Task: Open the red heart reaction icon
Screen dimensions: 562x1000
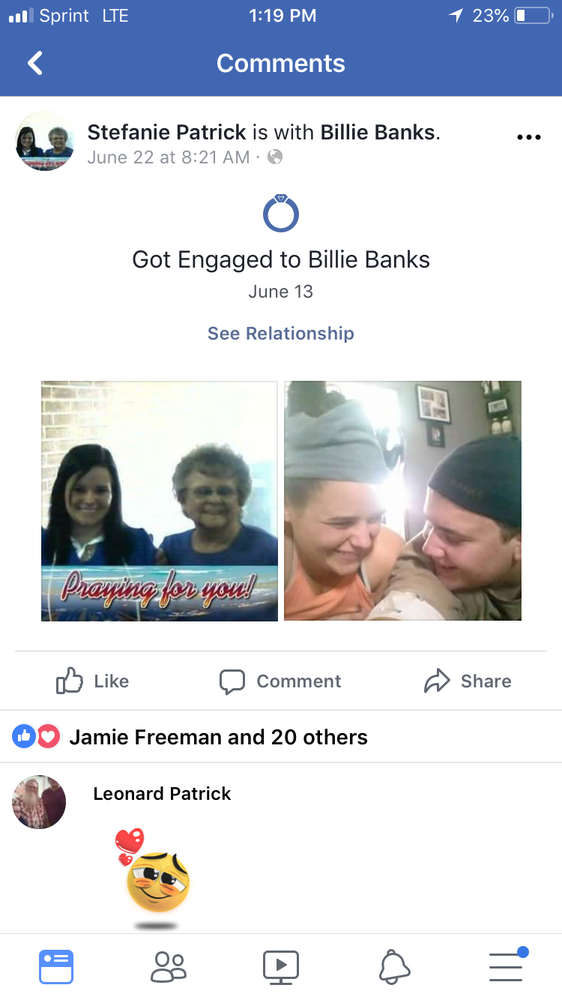Action: pos(48,737)
